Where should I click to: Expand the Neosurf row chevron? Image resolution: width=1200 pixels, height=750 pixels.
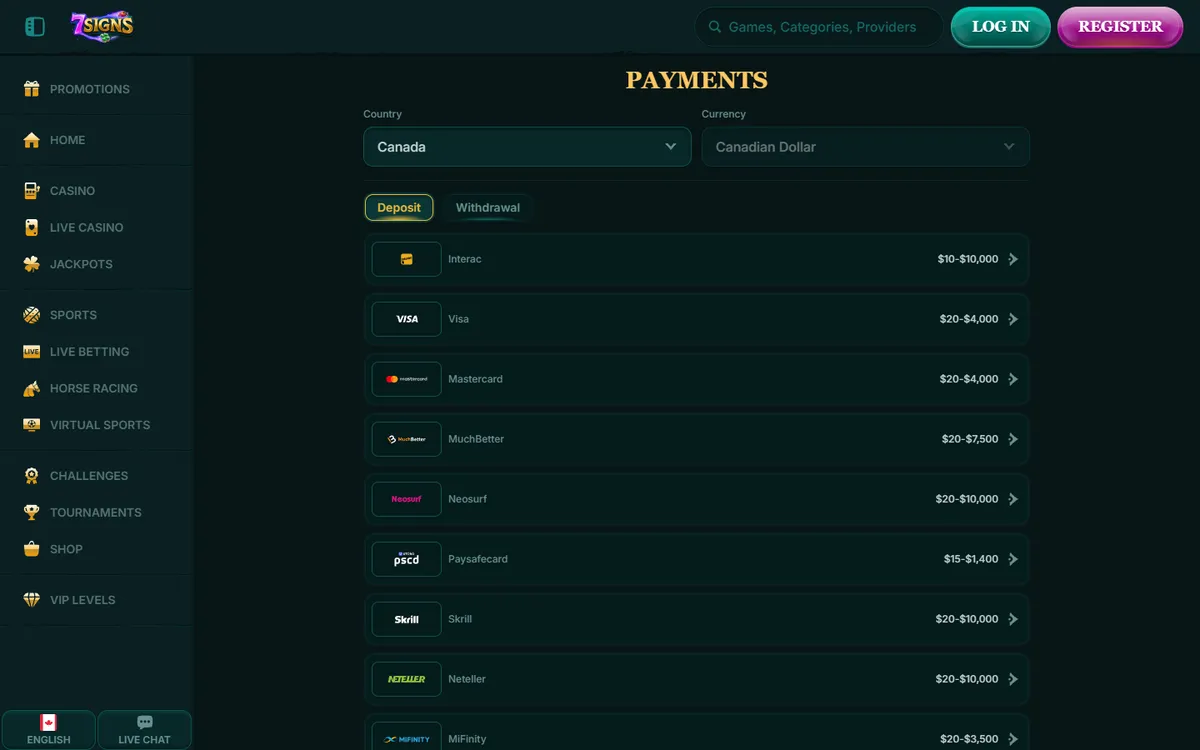(x=1013, y=499)
